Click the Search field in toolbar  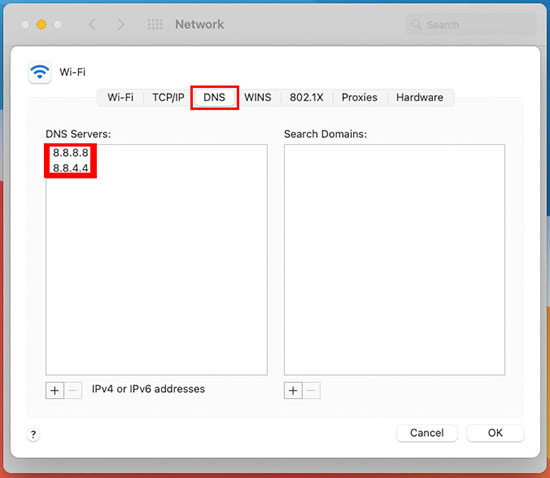pyautogui.click(x=471, y=25)
